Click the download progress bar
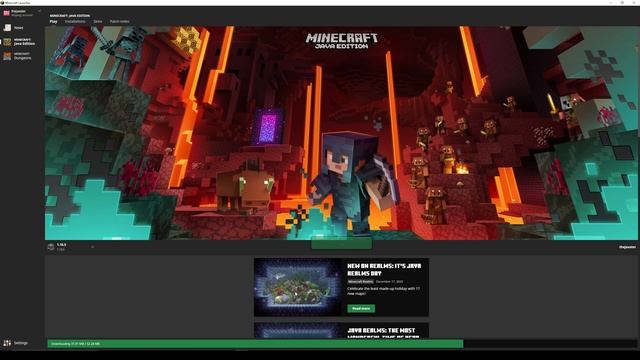Viewport: 640px width, 360px height. coord(342,344)
